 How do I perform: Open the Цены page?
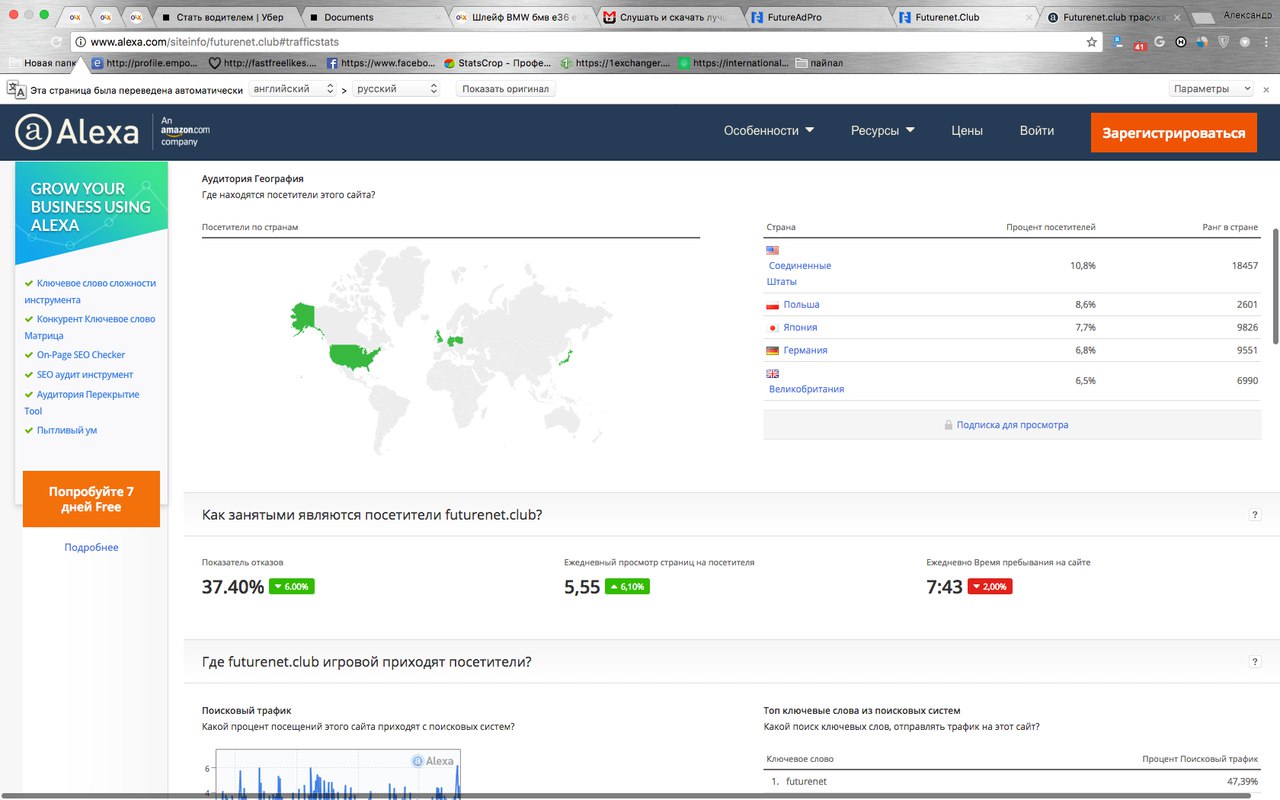[967, 131]
